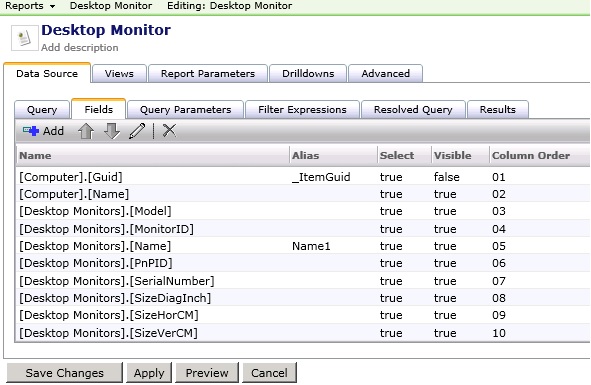The image size is (591, 385).
Task: Click Editing: Desktop Monitor breadcrumb
Action: point(229,6)
